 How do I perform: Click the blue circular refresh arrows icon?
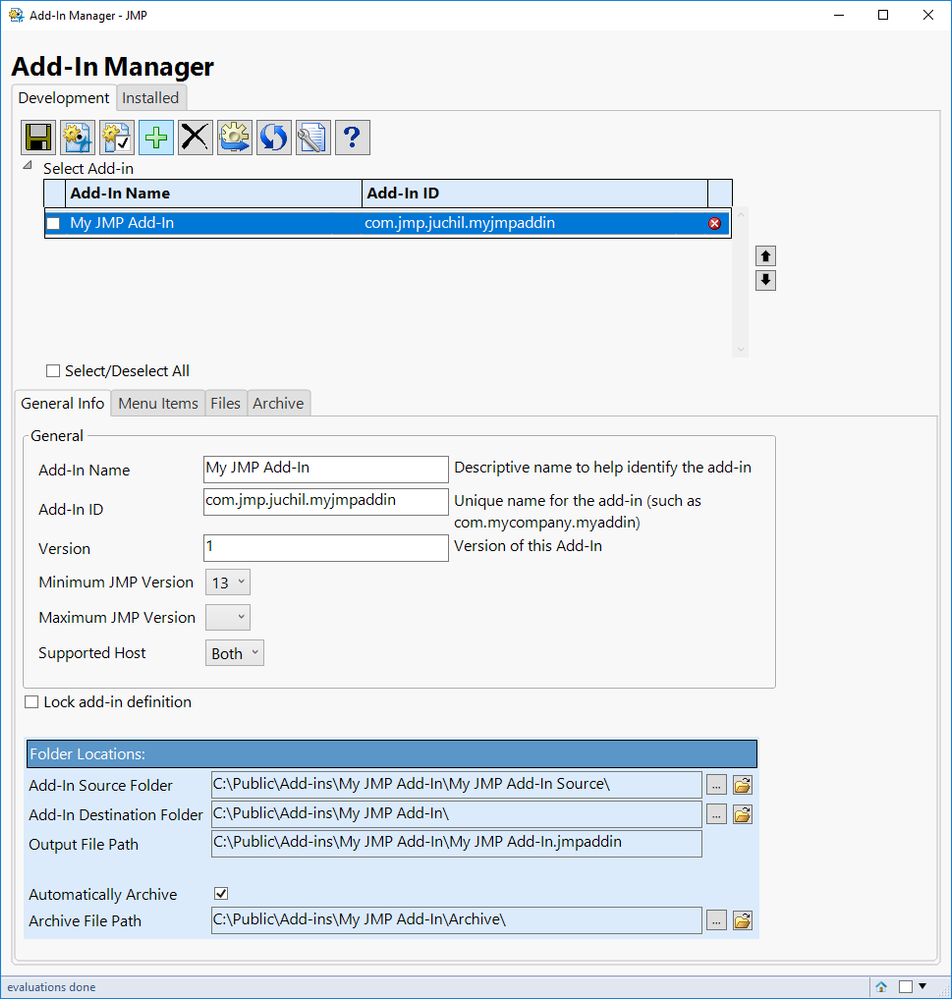(x=274, y=137)
